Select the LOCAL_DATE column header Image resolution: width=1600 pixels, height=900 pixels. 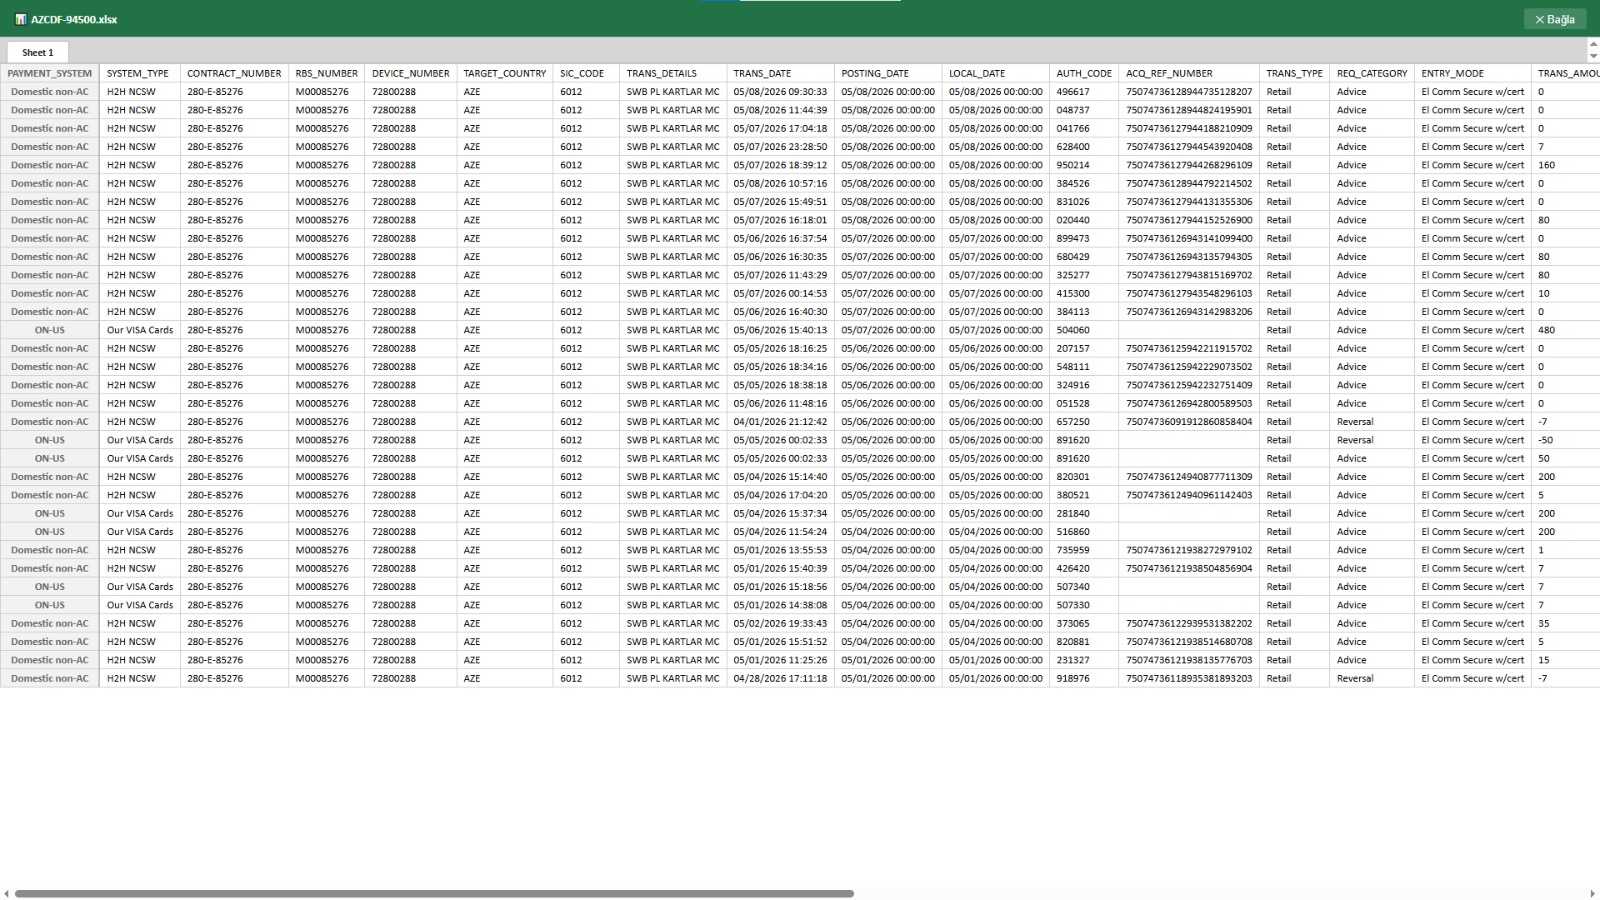[996, 73]
